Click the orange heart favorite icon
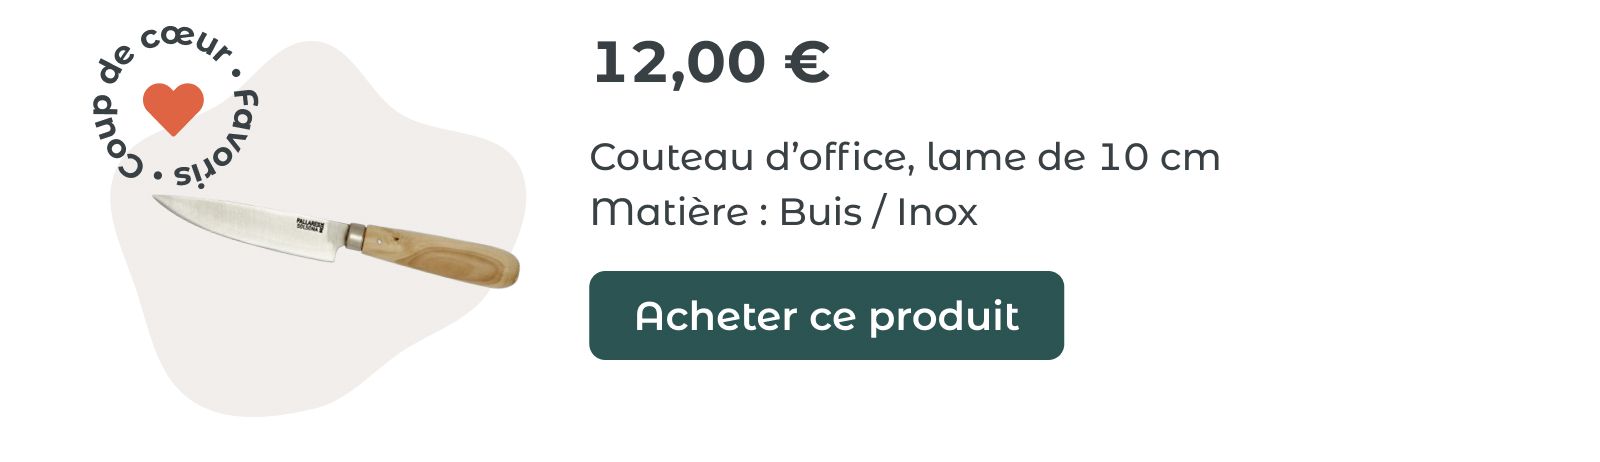Screen dimensions: 1600x462 pos(173,108)
